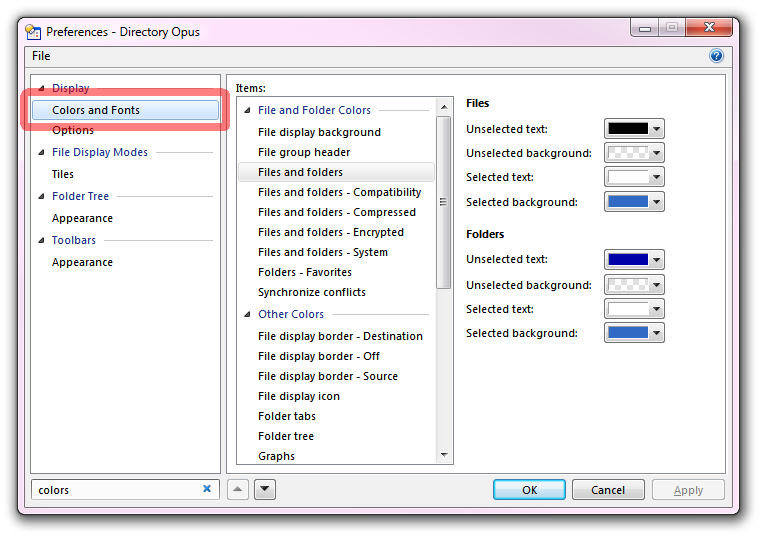761x536 pixels.
Task: Select Folders - Favorites item
Action: click(x=305, y=272)
